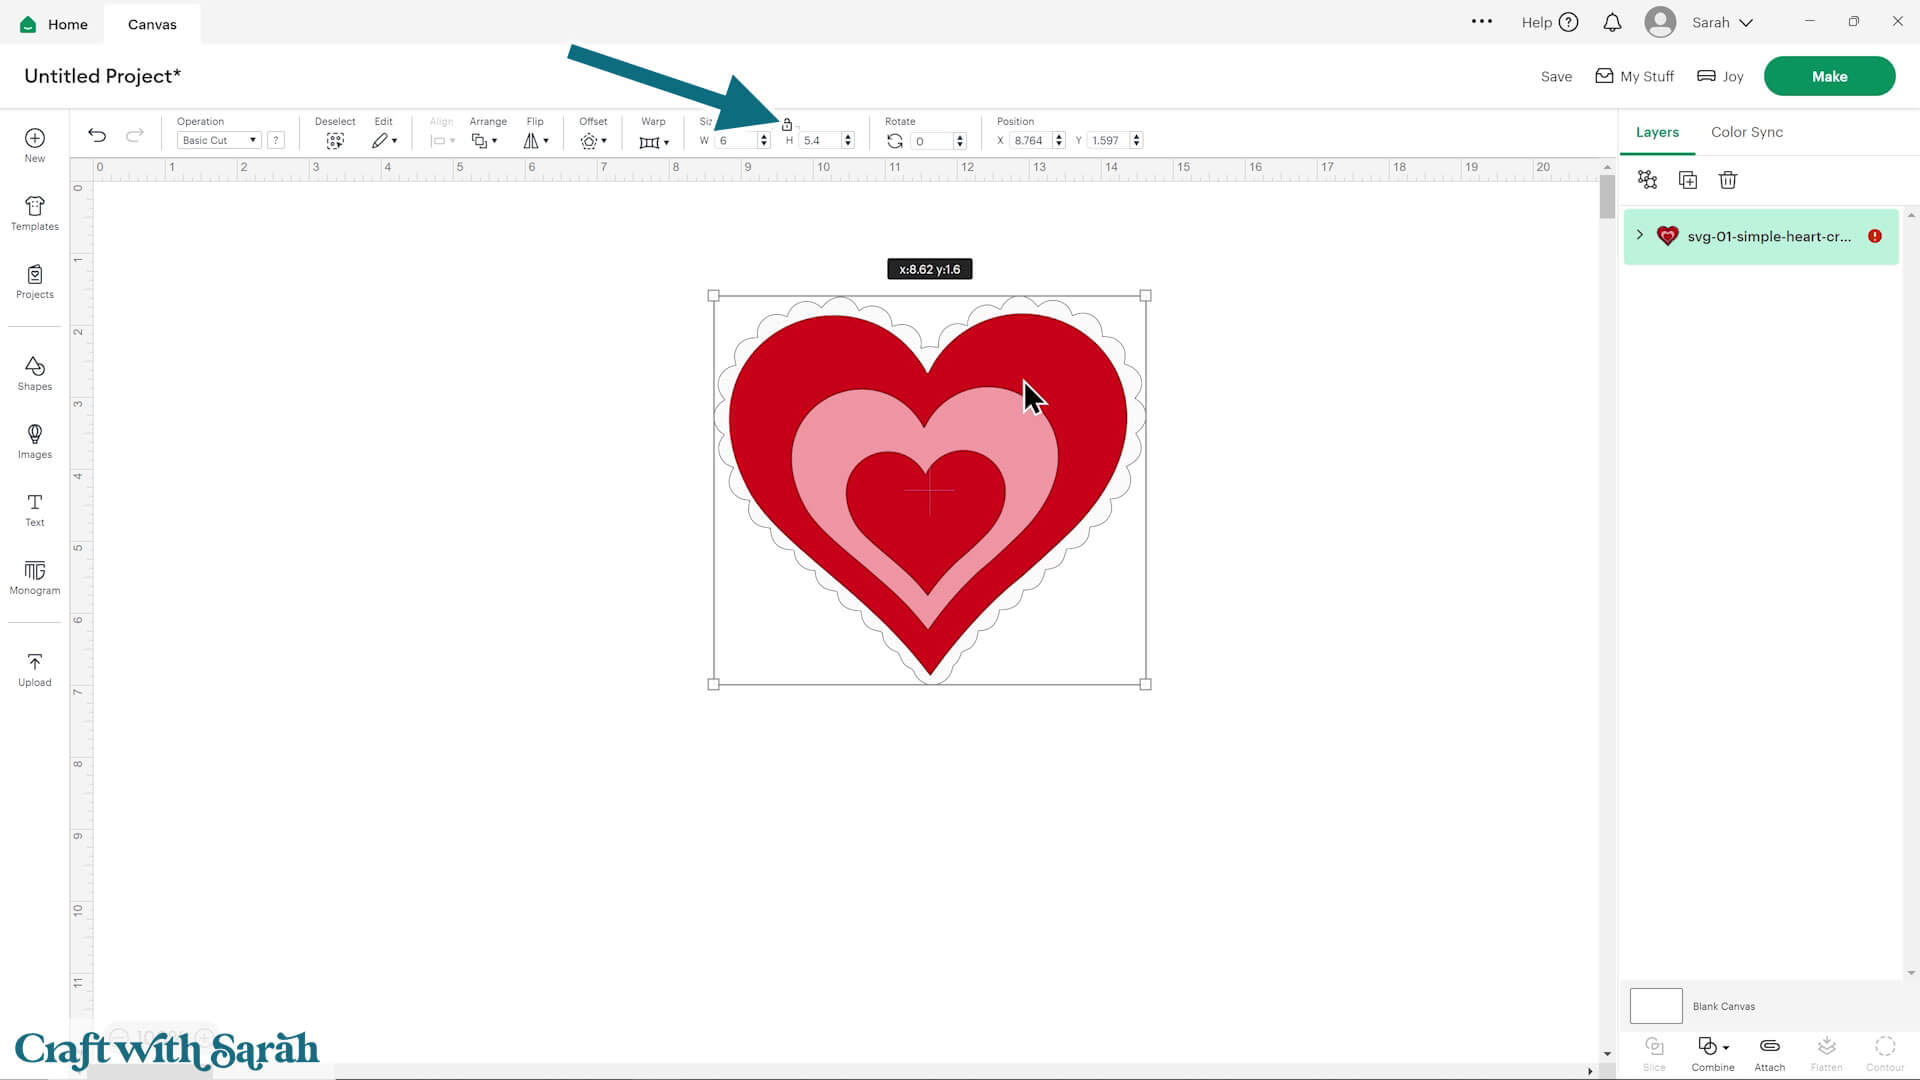The height and width of the screenshot is (1080, 1920).
Task: Open the Sarah account menu
Action: (x=1721, y=22)
